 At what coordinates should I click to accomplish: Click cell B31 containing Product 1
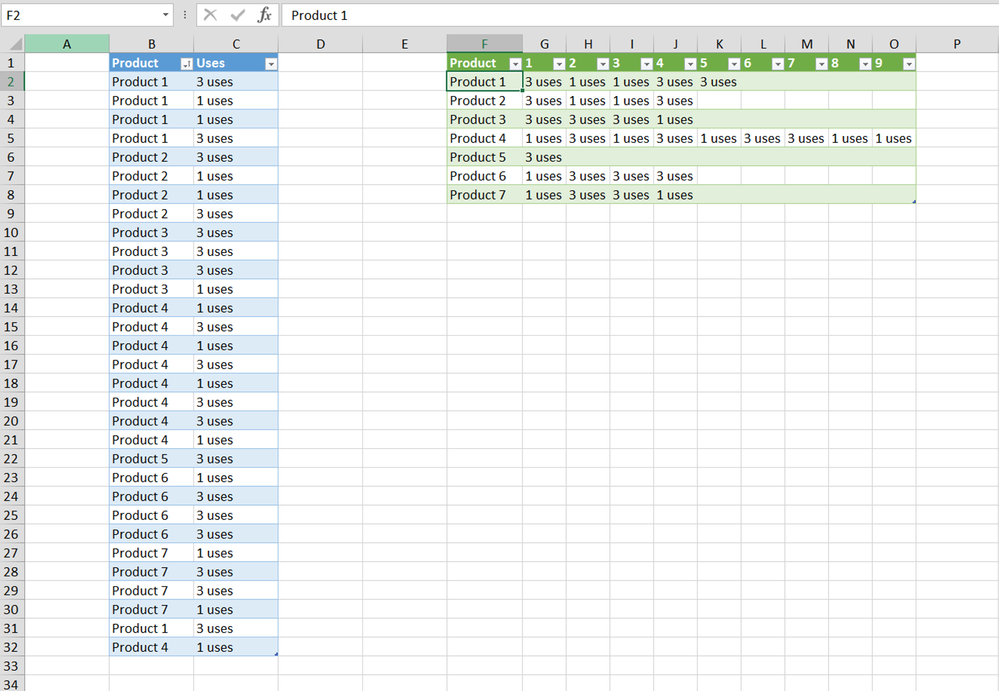[152, 629]
